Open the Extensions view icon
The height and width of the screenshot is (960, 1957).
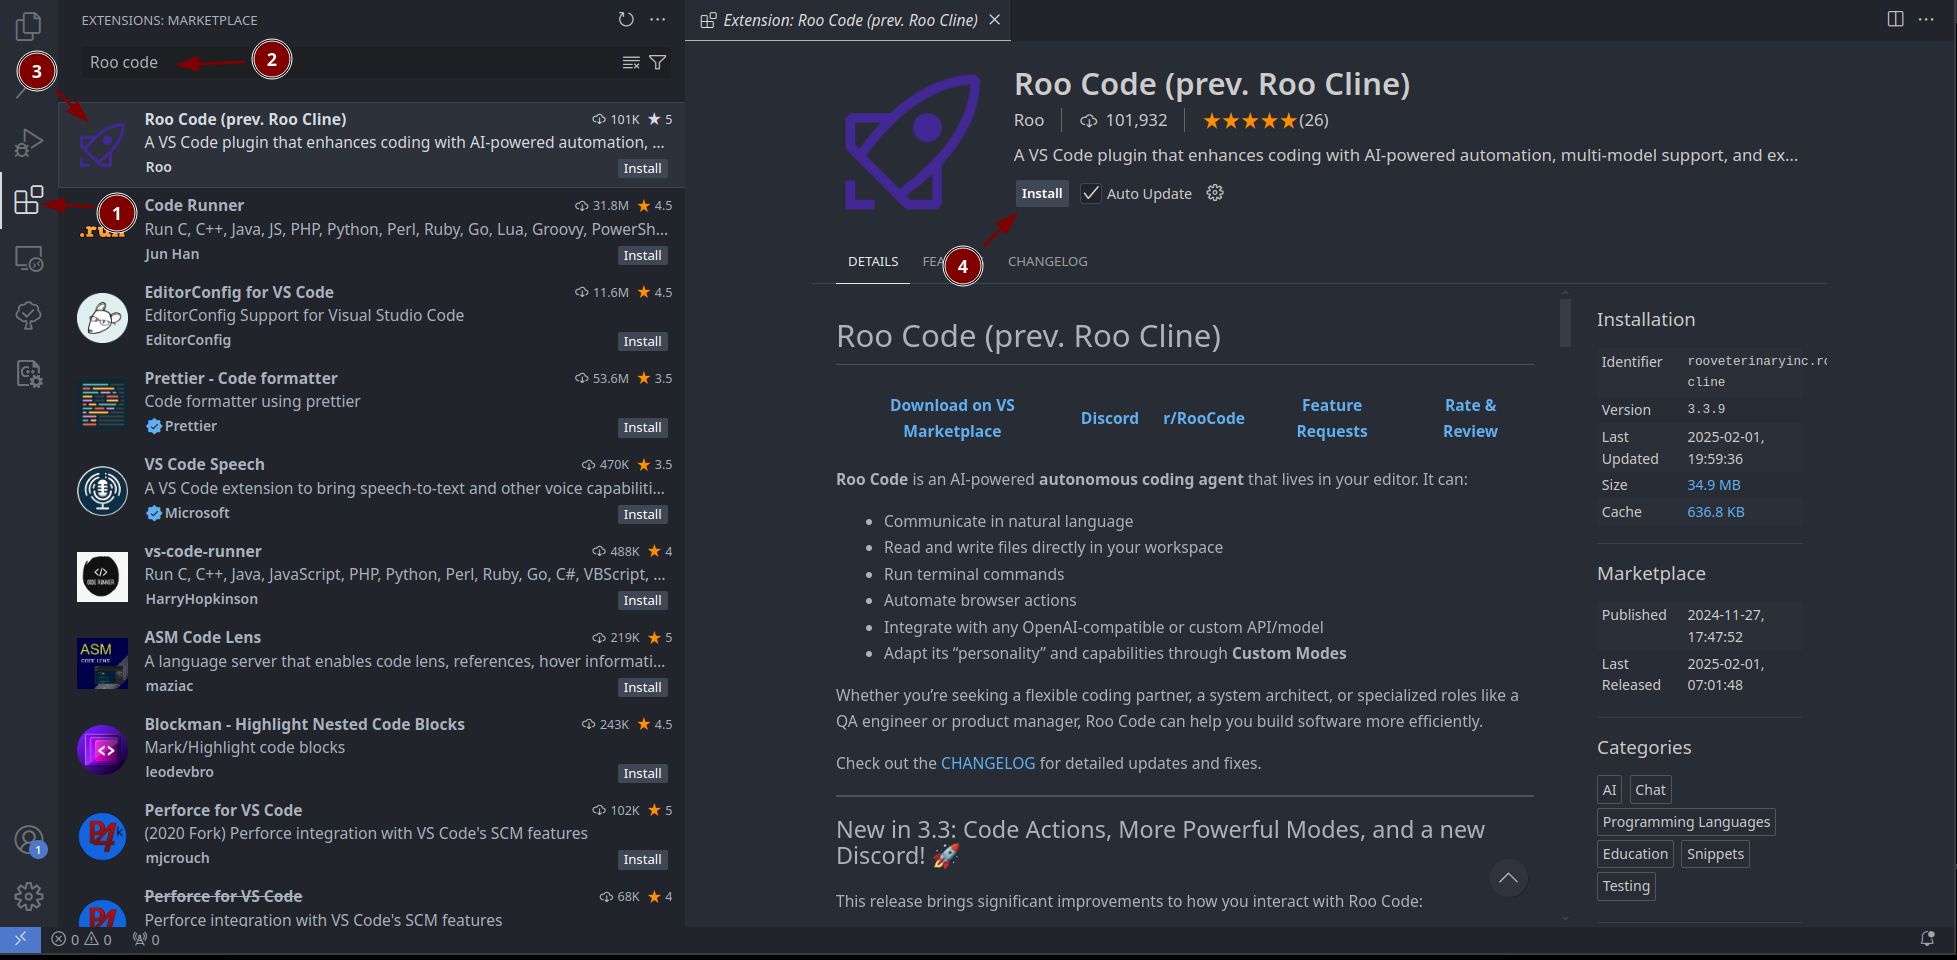(x=29, y=200)
